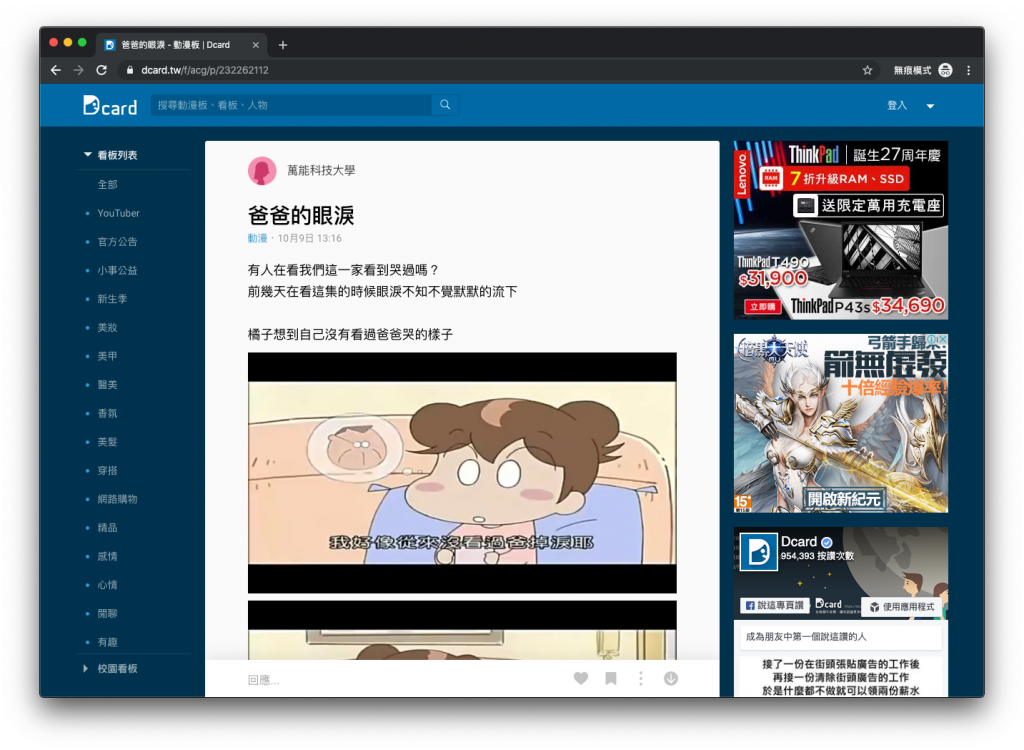This screenshot has height=750, width=1024.
Task: Open the 網路購物 board
Action: [117, 499]
